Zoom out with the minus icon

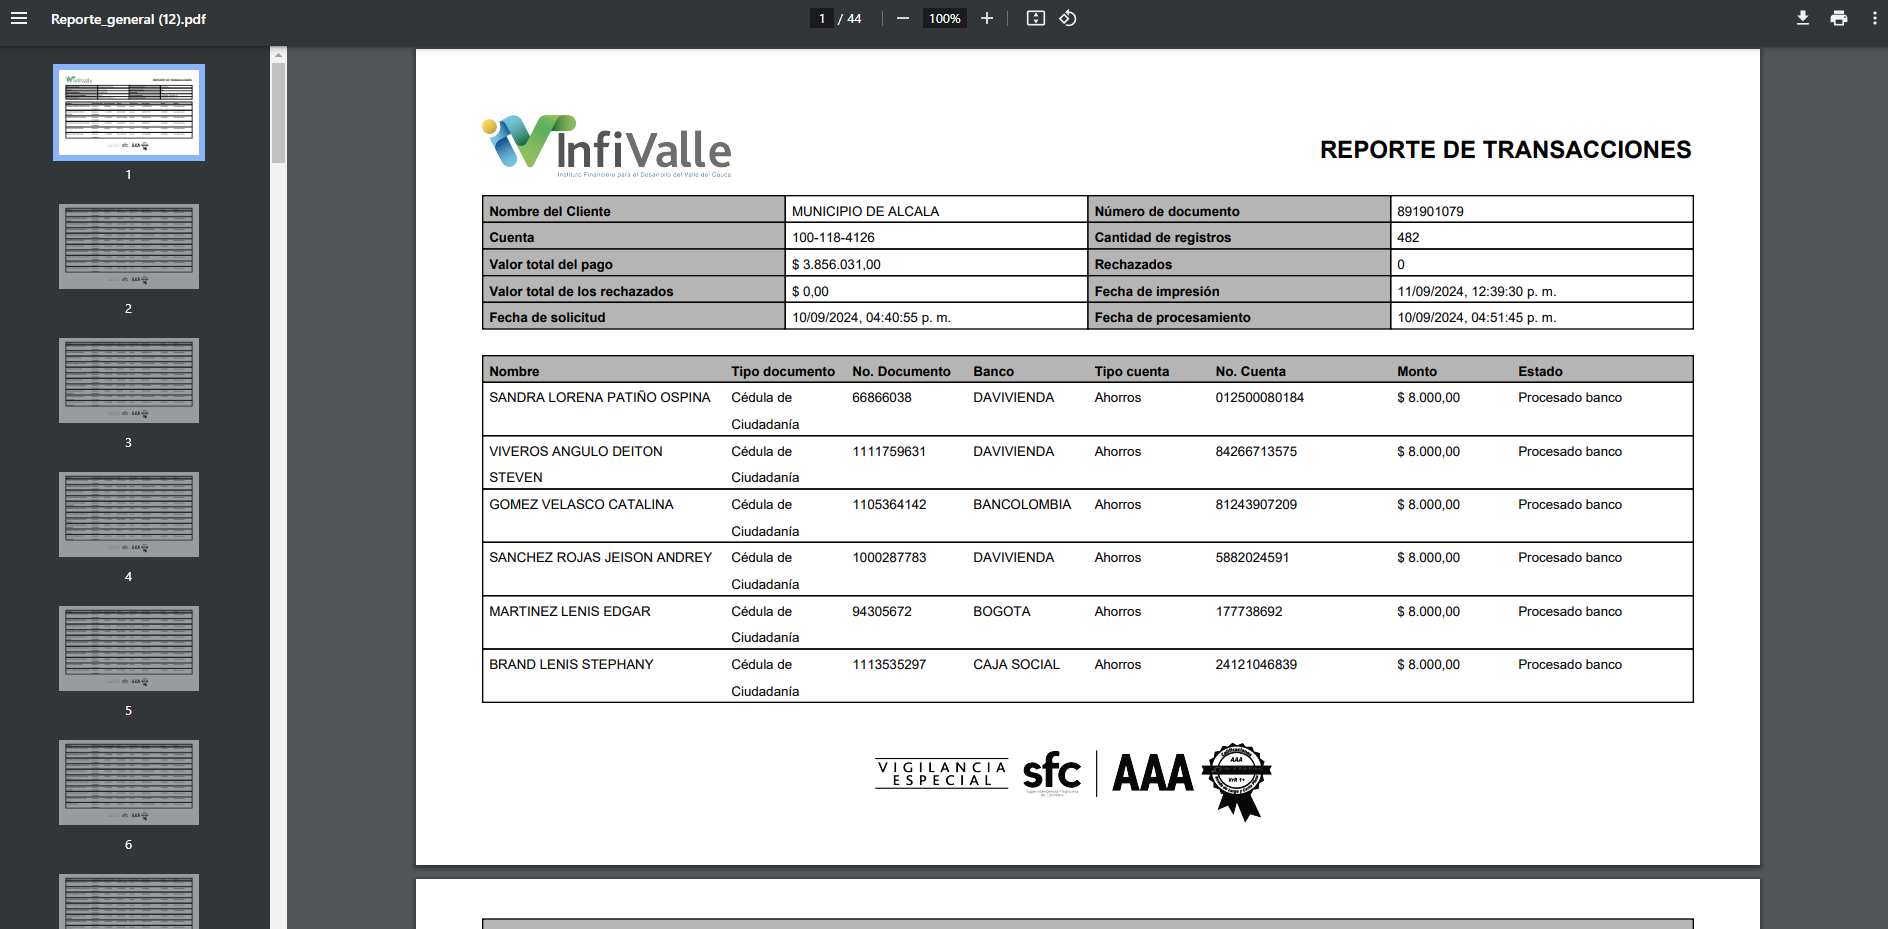(x=903, y=18)
